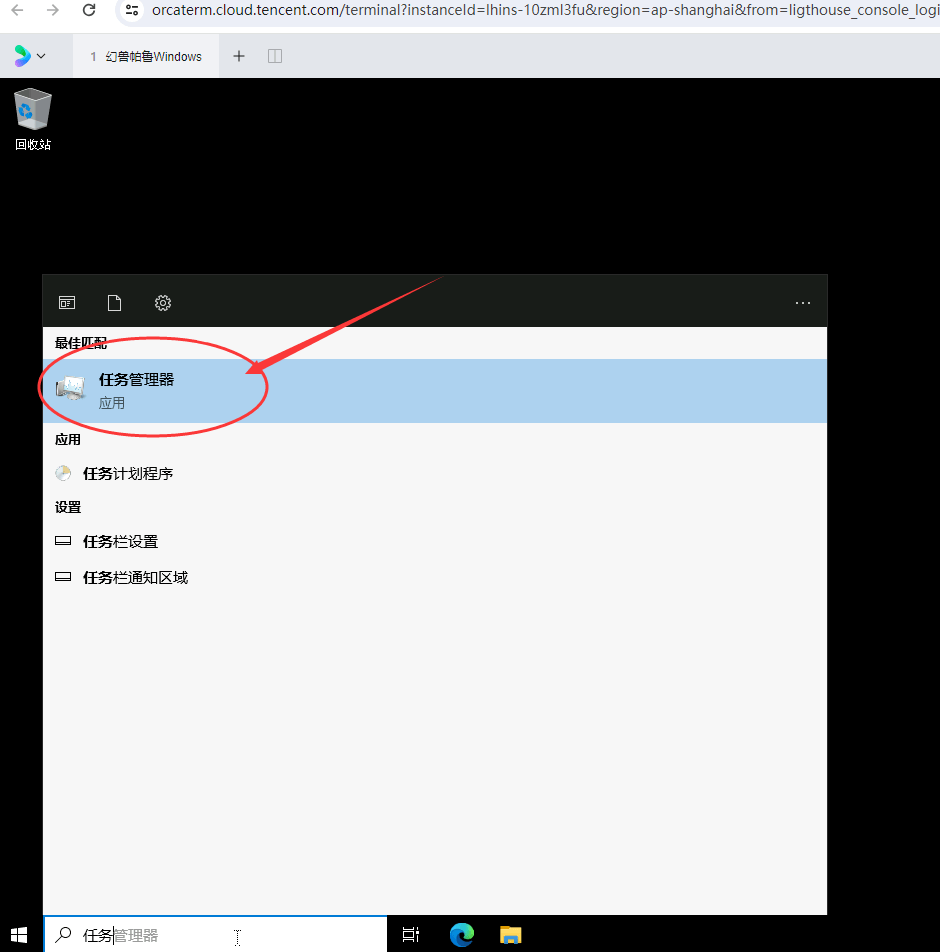Focus the taskbar search box
This screenshot has width=940, height=952.
coord(216,934)
